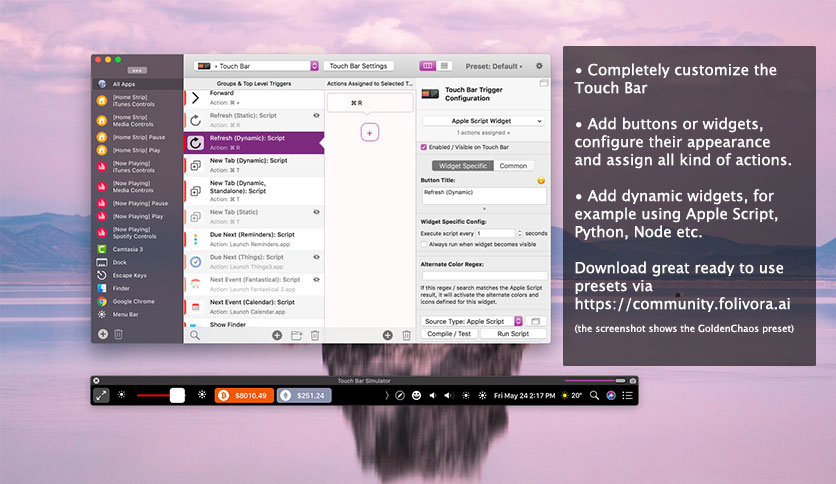
Task: Enable Always run when widget becomes visible
Action: pyautogui.click(x=424, y=244)
